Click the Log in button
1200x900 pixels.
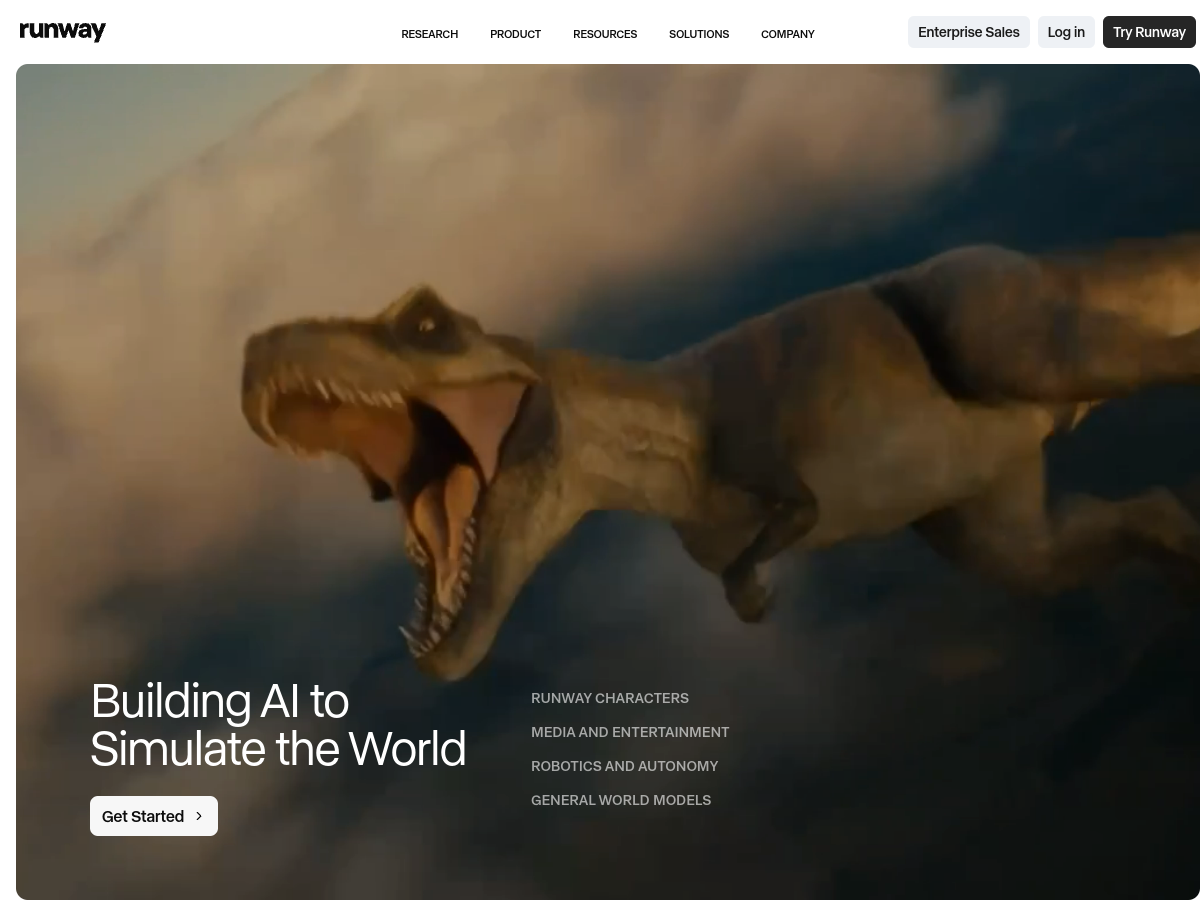tap(1066, 31)
